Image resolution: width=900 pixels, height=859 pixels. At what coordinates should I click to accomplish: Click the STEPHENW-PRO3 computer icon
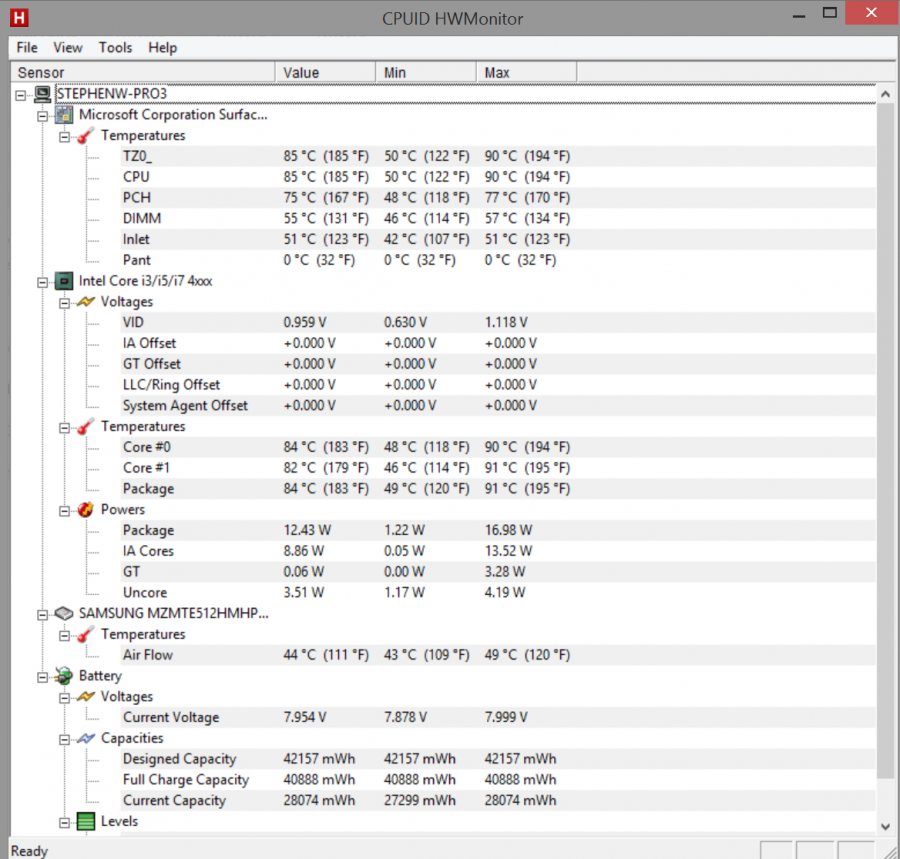pos(43,94)
